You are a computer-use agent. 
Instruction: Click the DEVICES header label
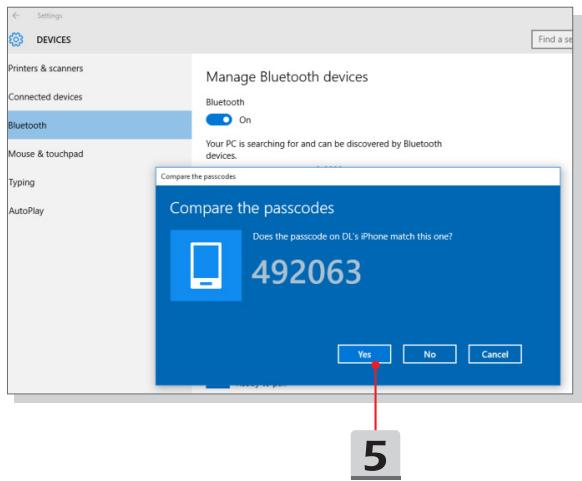(x=53, y=40)
